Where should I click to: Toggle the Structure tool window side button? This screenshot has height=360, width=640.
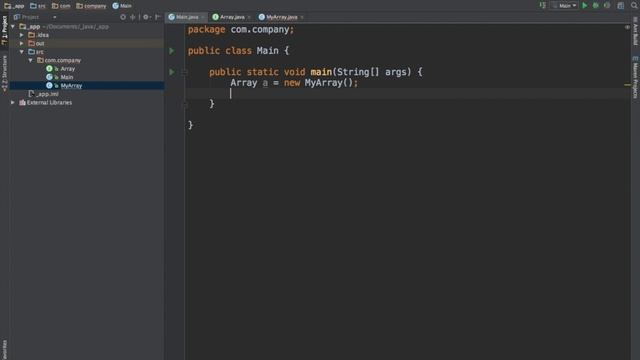4,73
